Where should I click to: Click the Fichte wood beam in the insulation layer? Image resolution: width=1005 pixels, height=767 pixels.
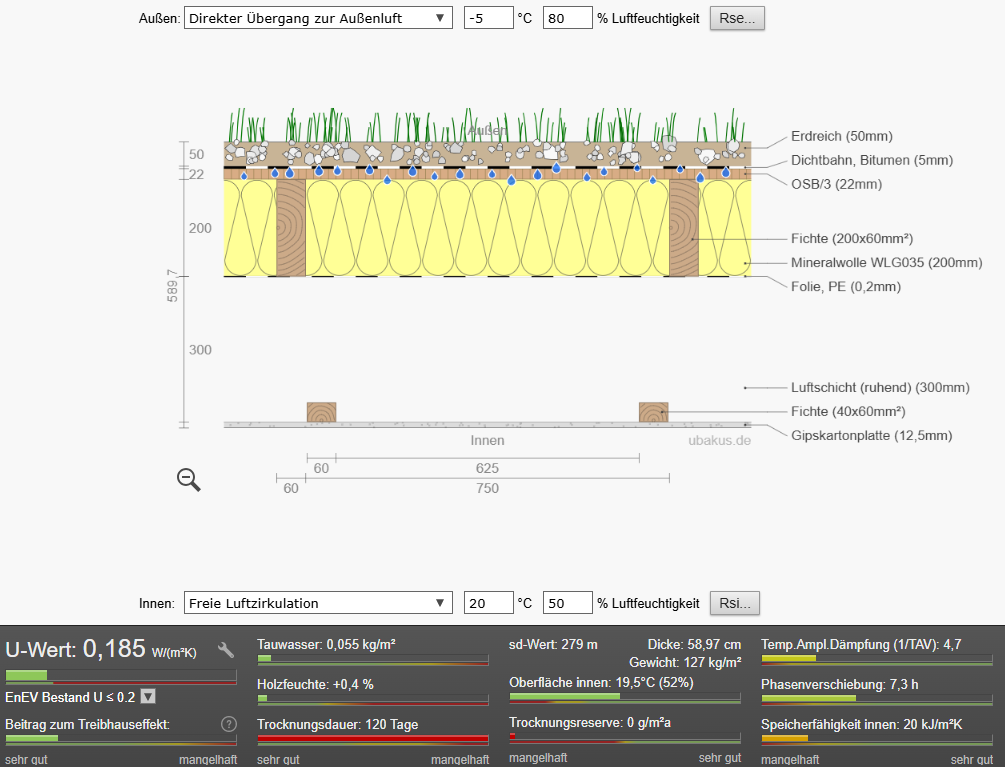click(x=291, y=228)
